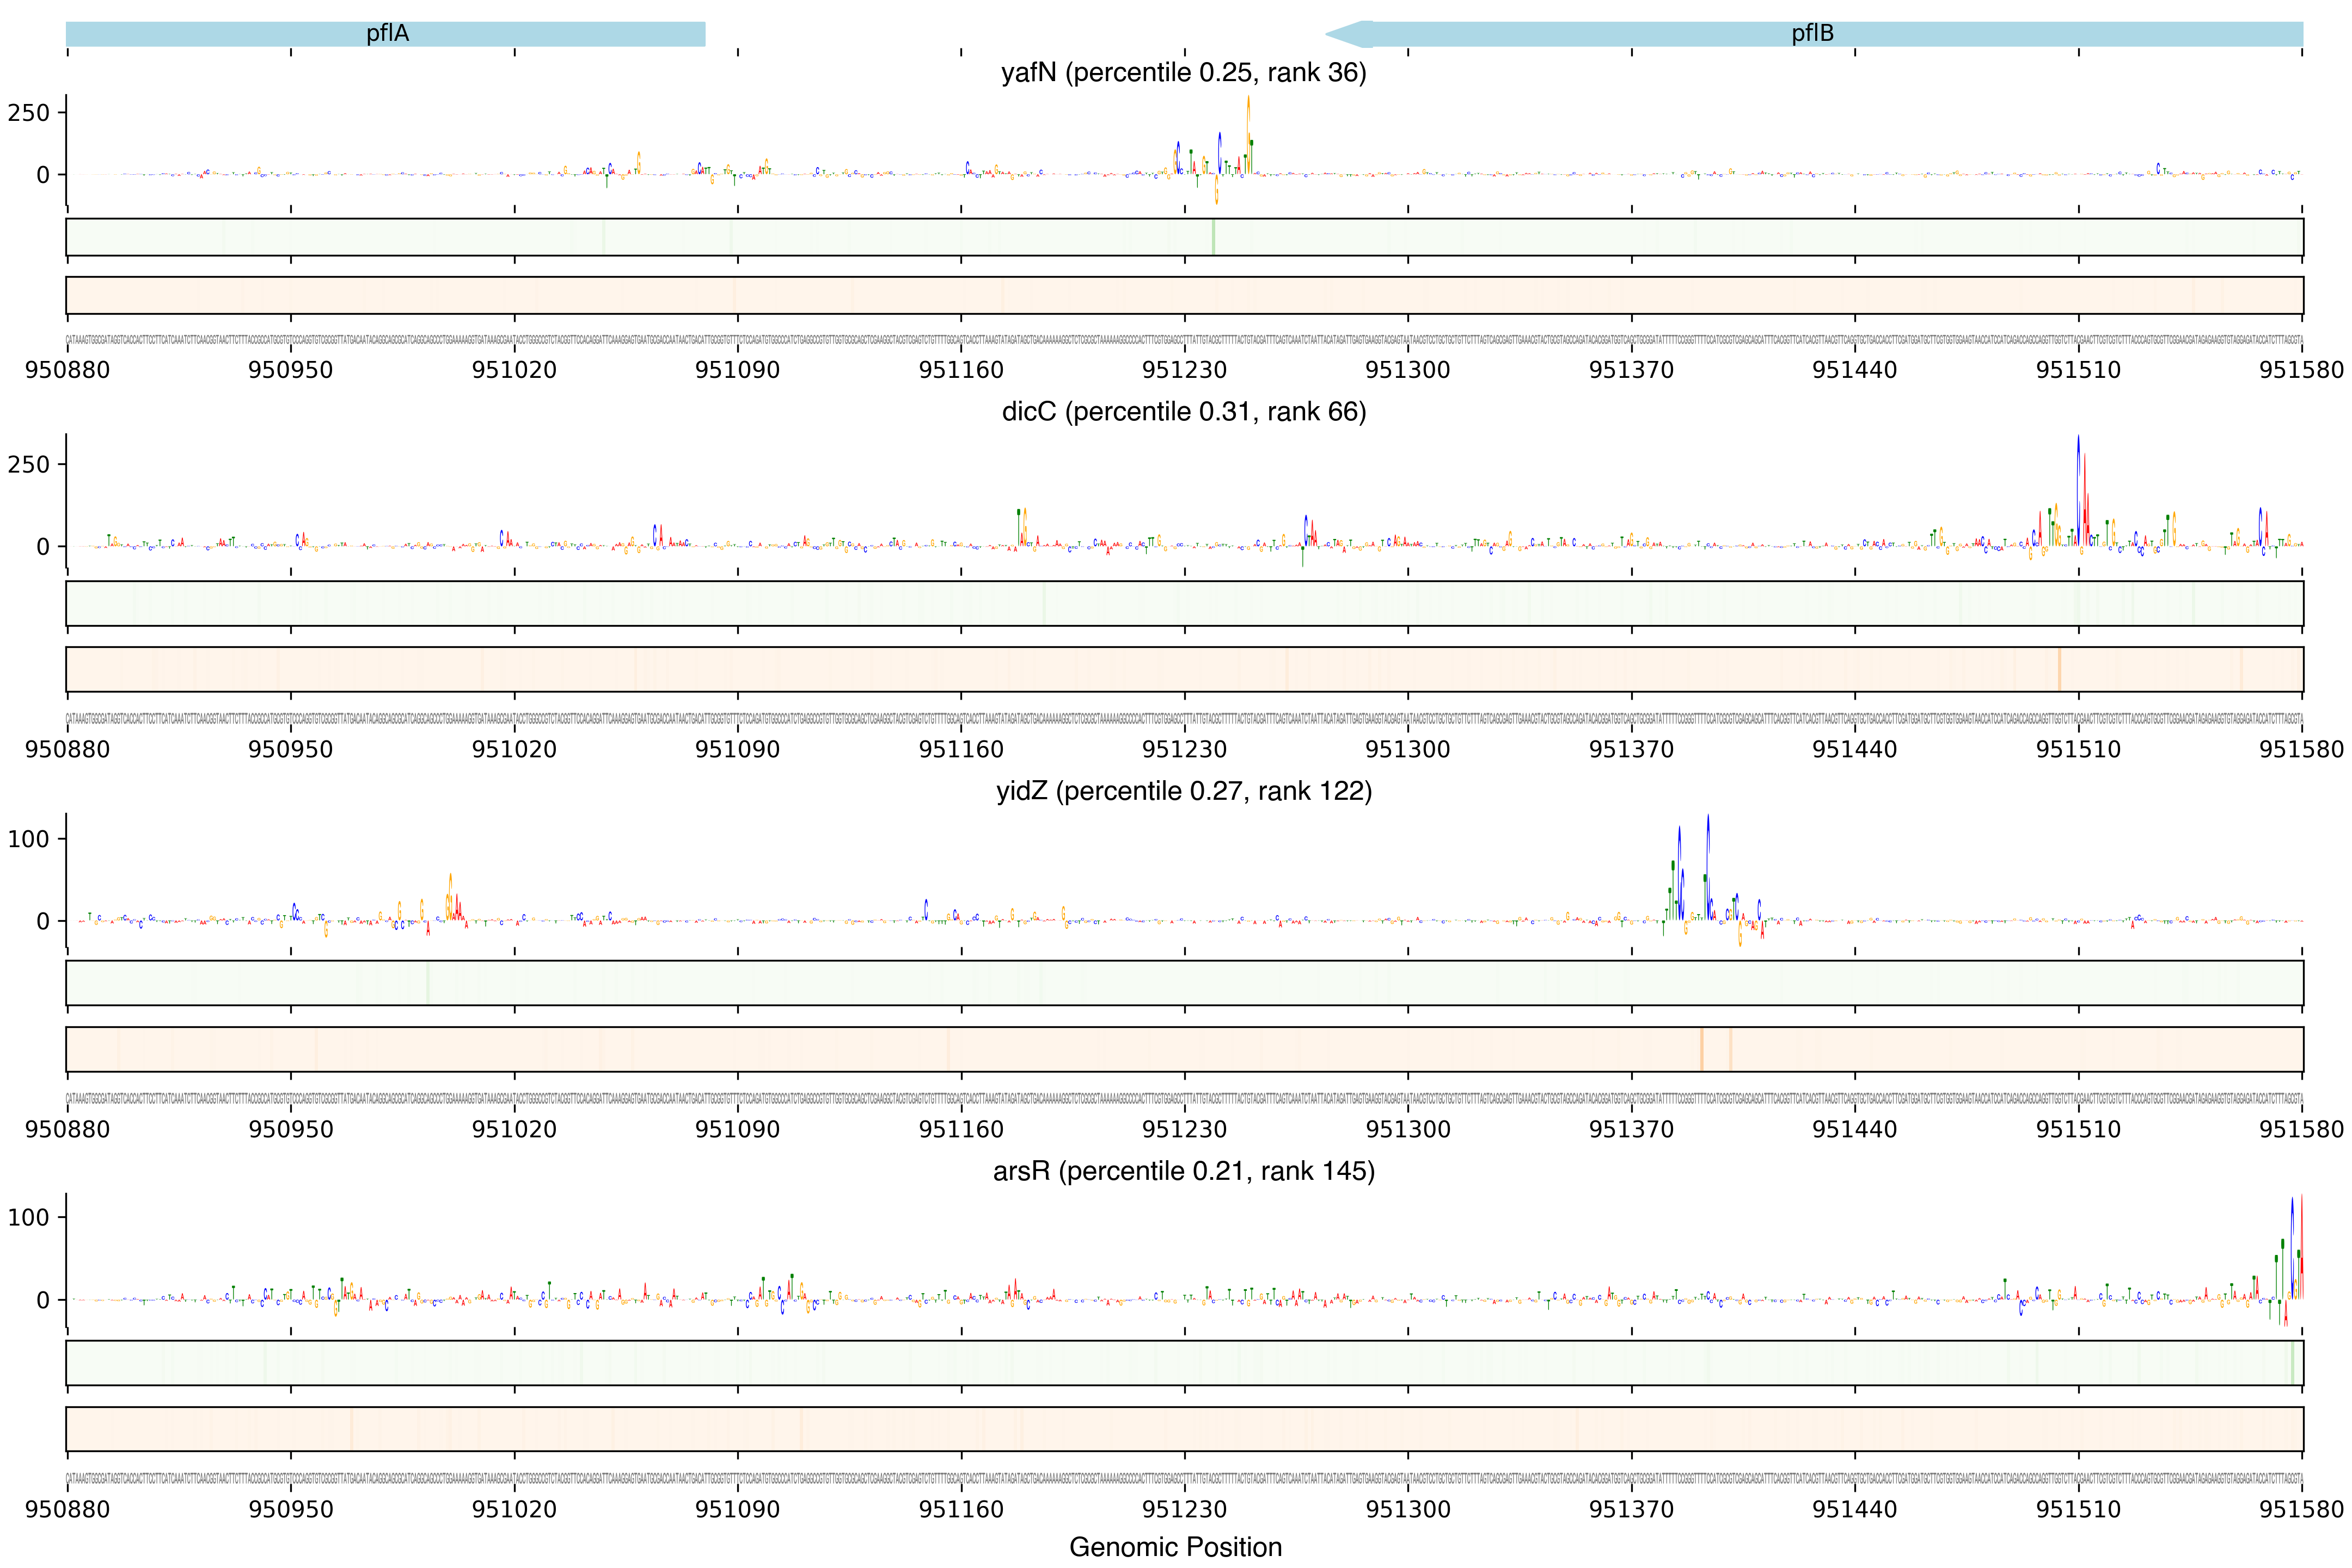Click 951580 tick label on bottom-most axis
Screen dimensions: 2352x1568
pos(2301,1509)
